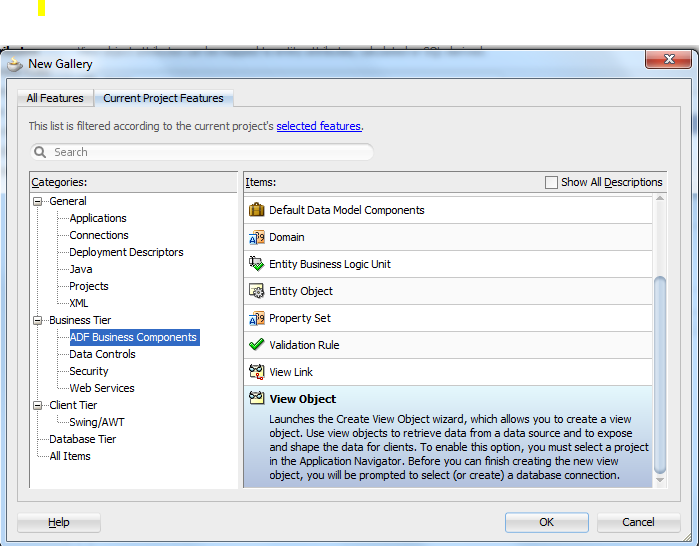Collapse the General category node

[37, 201]
